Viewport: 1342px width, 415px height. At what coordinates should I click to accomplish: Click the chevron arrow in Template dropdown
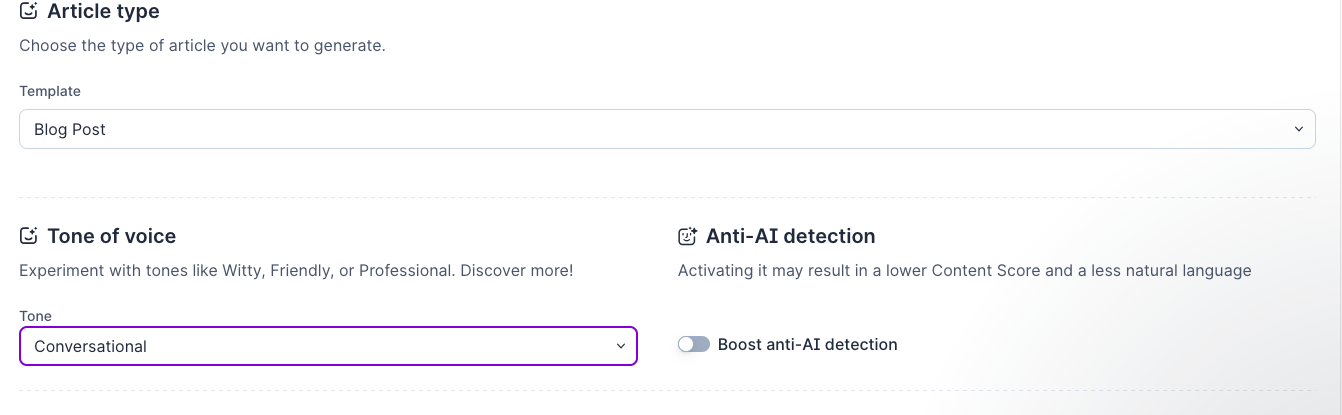(x=1298, y=129)
